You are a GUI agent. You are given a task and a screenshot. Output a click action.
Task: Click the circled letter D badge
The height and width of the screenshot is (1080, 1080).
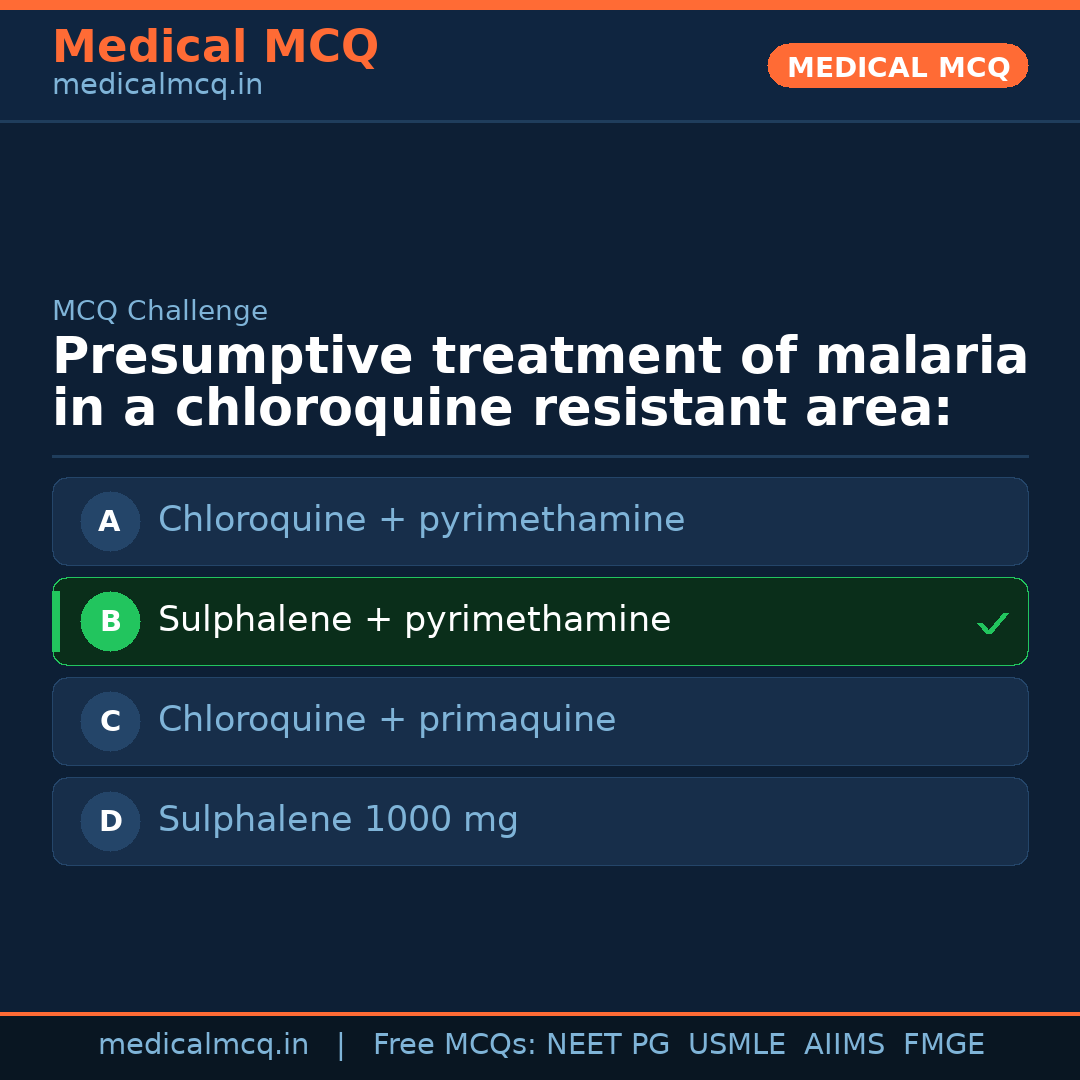[110, 821]
